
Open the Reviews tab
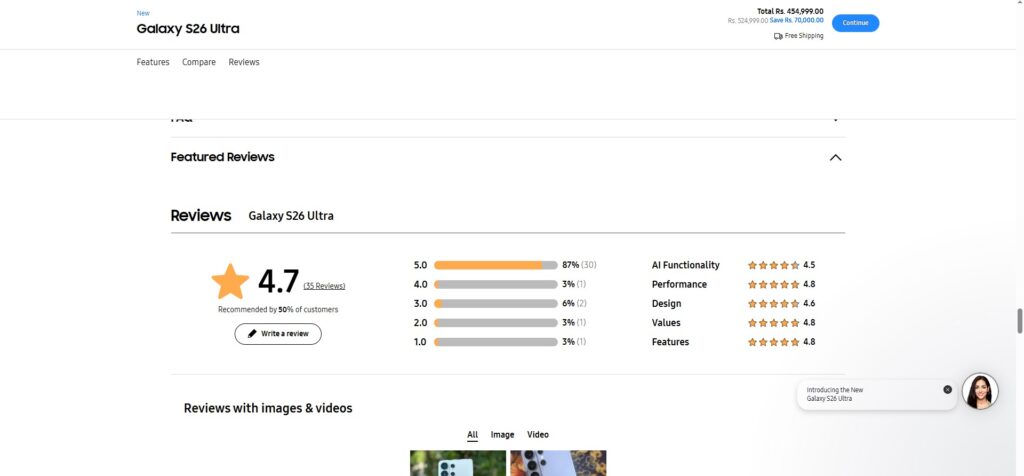tap(244, 62)
